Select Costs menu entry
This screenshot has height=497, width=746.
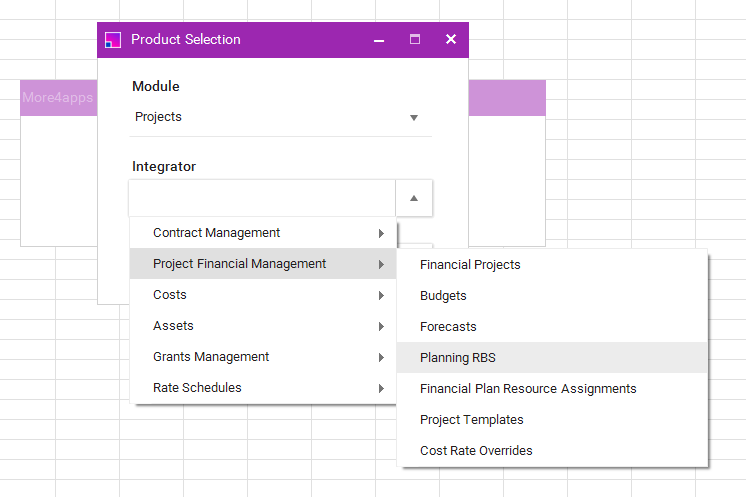click(263, 295)
